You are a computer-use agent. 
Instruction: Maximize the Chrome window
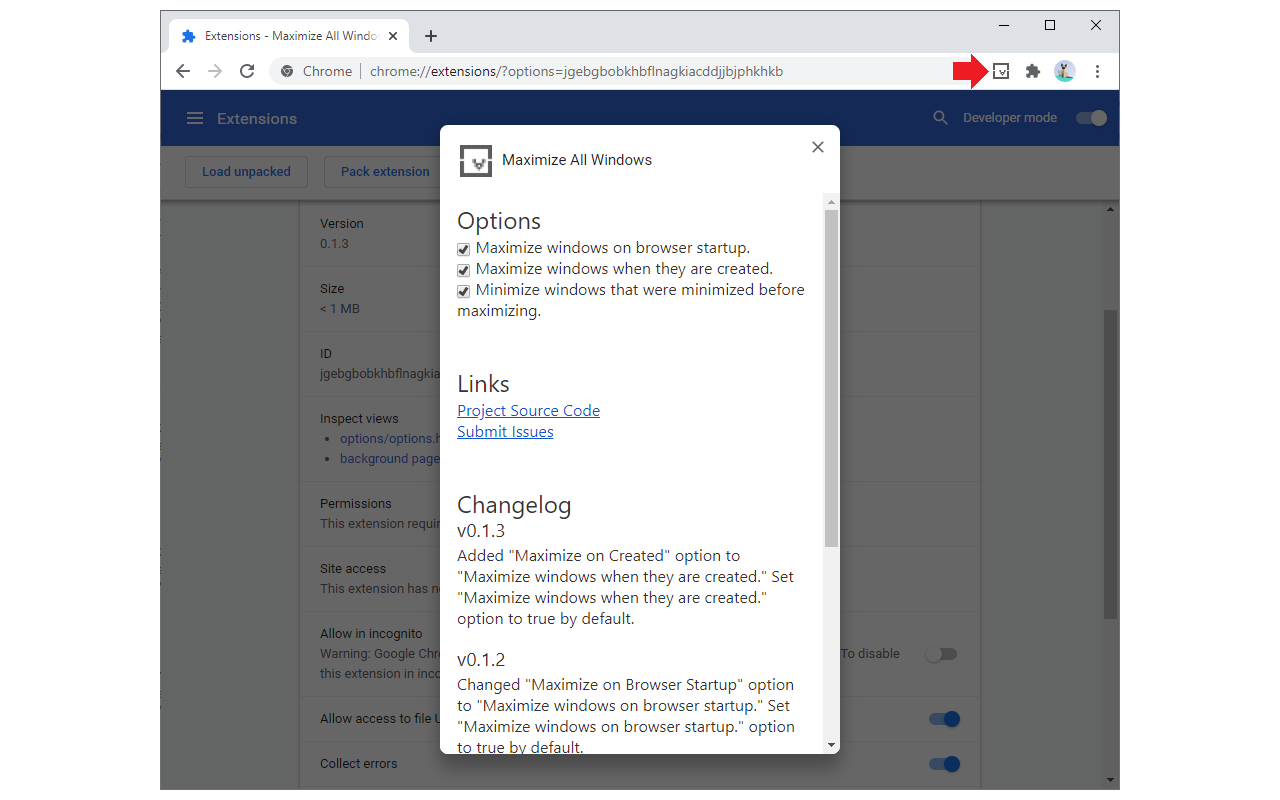(x=1050, y=25)
